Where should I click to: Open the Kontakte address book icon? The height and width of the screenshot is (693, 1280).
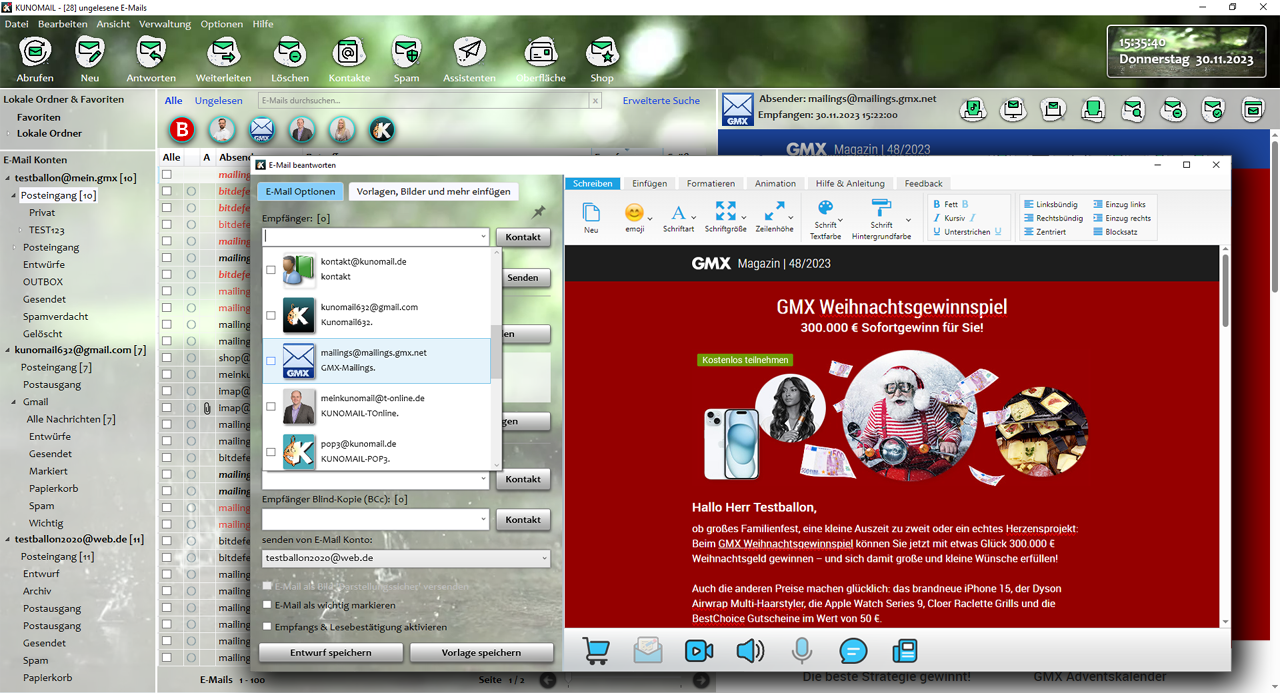coord(349,51)
